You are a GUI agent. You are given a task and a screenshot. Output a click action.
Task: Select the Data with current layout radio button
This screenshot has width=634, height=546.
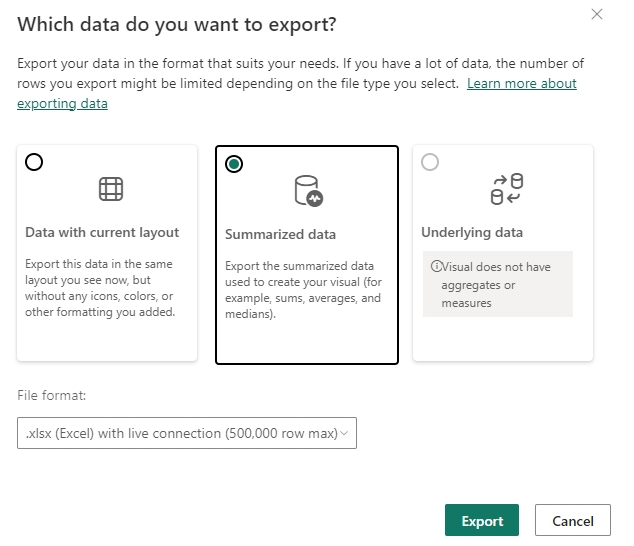click(x=34, y=163)
